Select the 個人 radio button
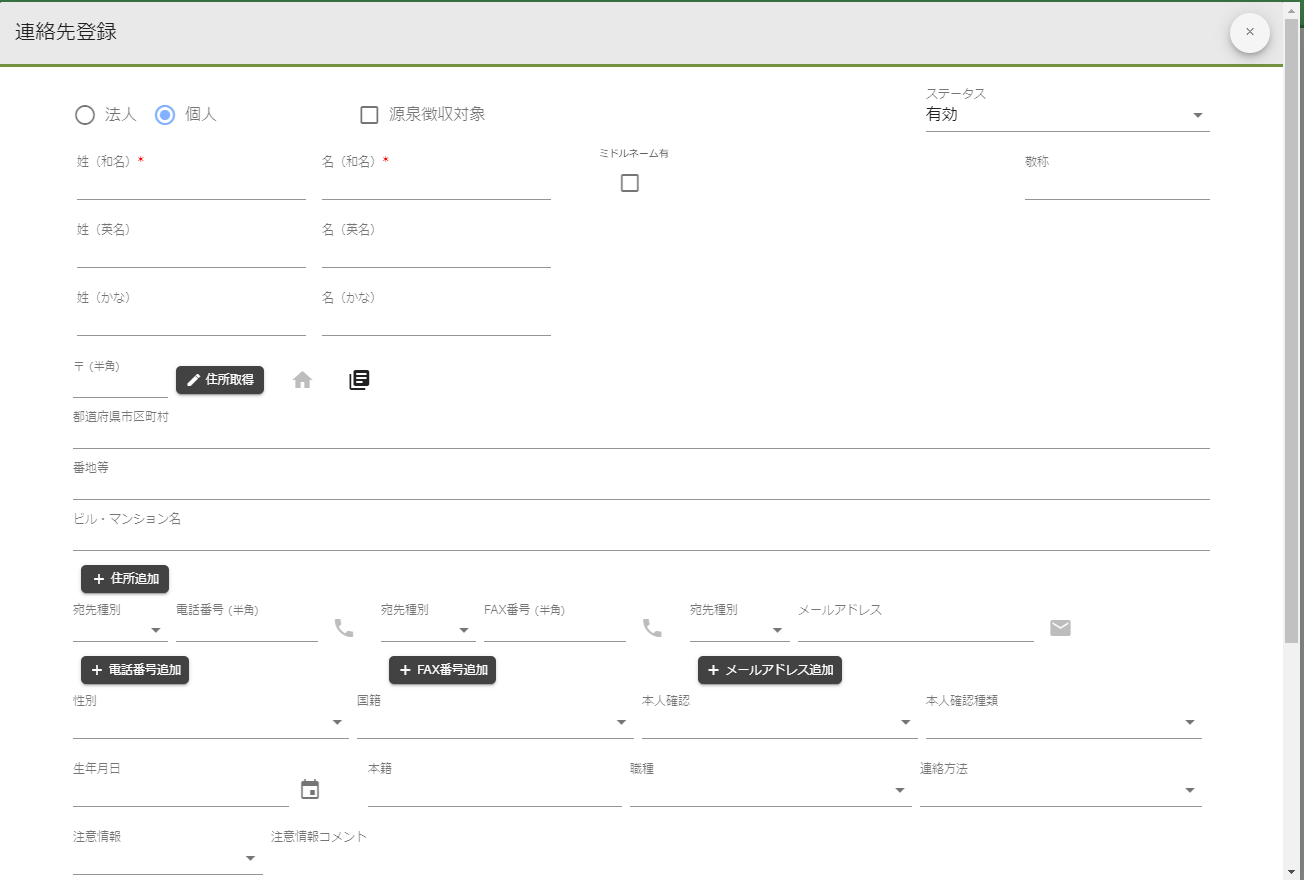1304x880 pixels. (x=166, y=115)
